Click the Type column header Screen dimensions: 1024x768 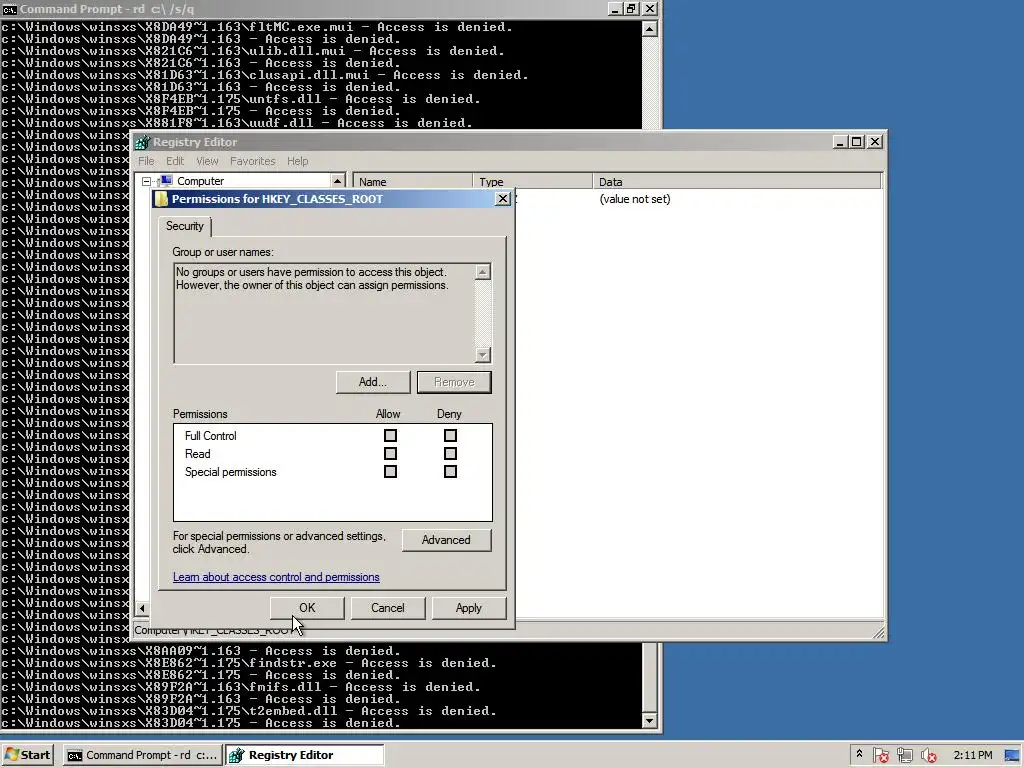[x=532, y=182]
